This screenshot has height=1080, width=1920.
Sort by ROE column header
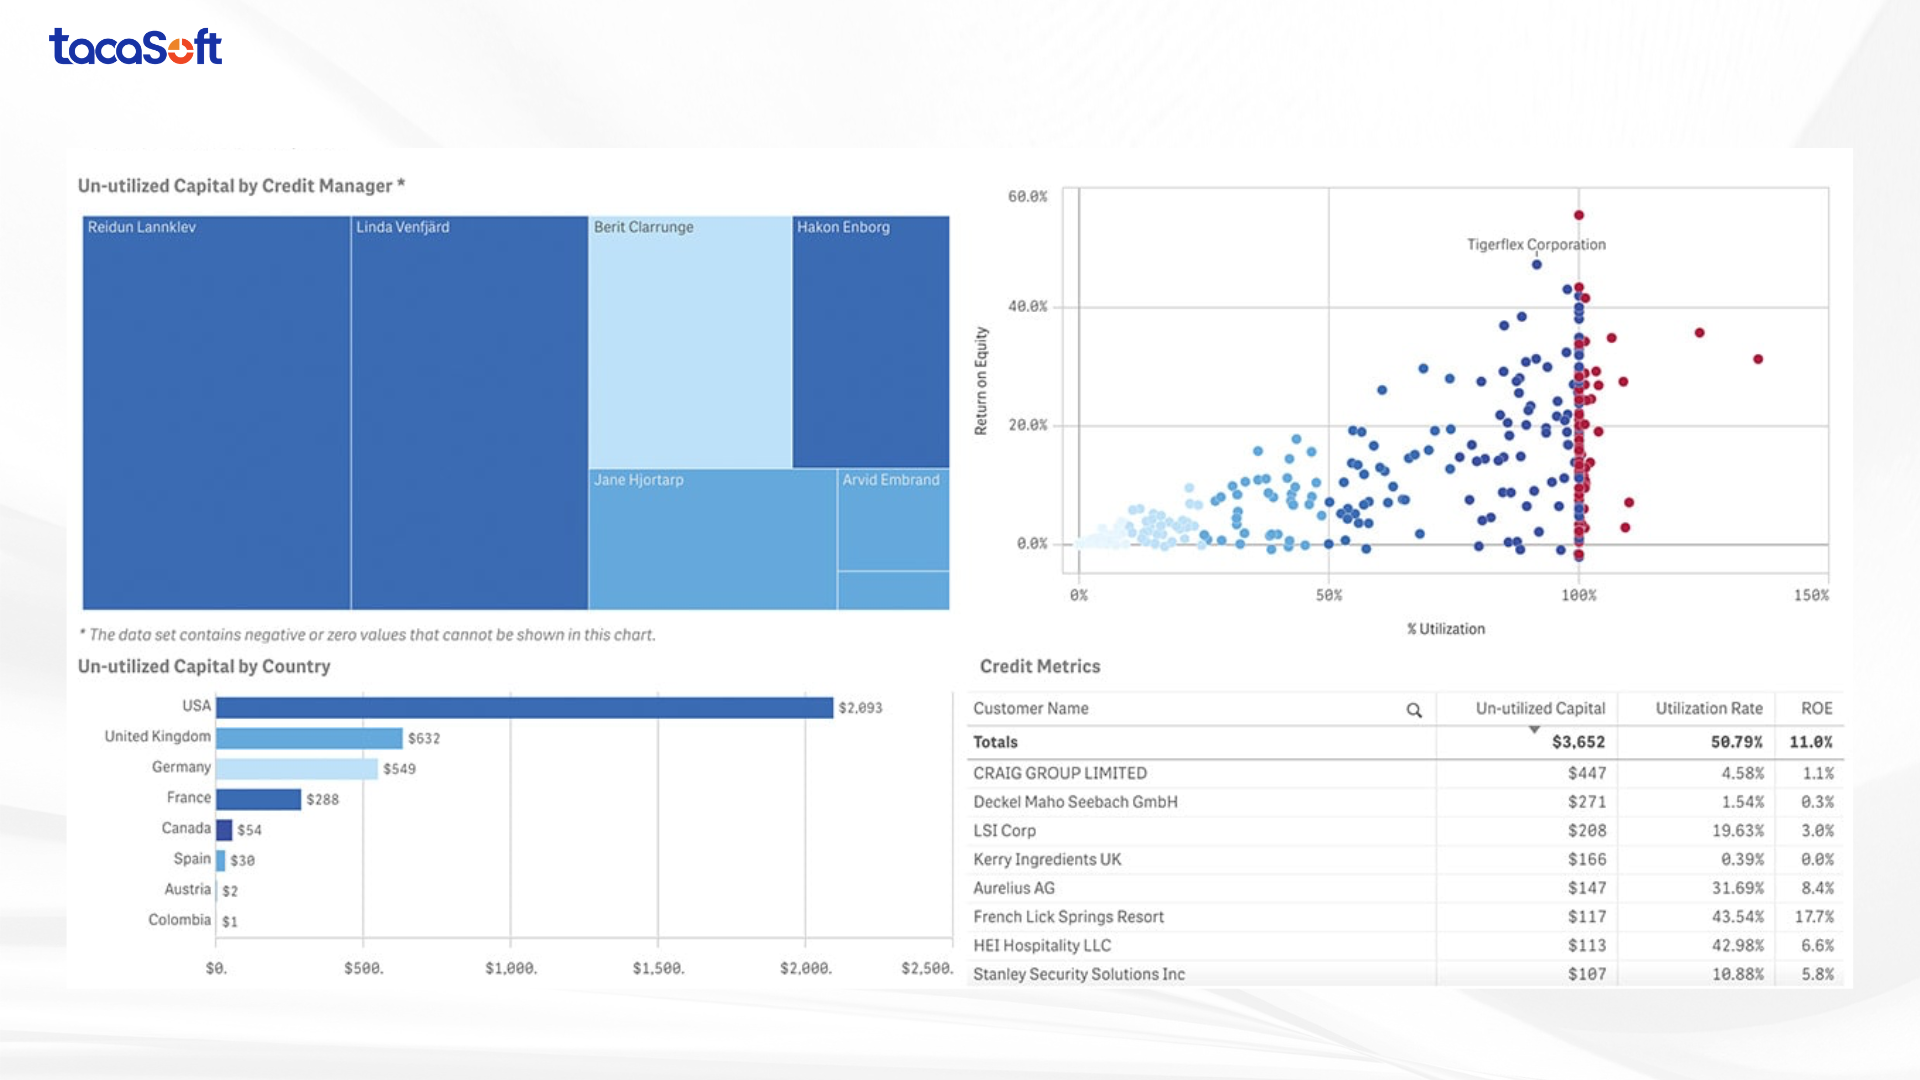pos(1816,708)
